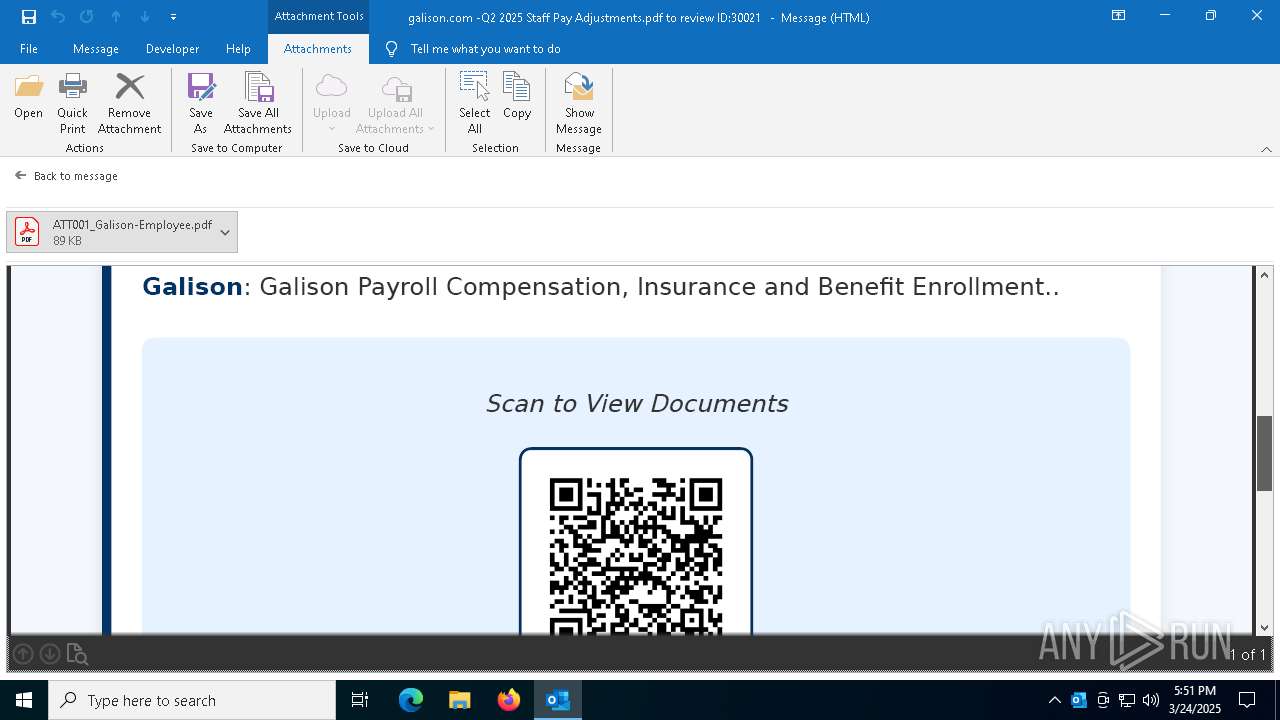Click the quick access Save icon
Screen dimensions: 1280x720
coord(29,17)
